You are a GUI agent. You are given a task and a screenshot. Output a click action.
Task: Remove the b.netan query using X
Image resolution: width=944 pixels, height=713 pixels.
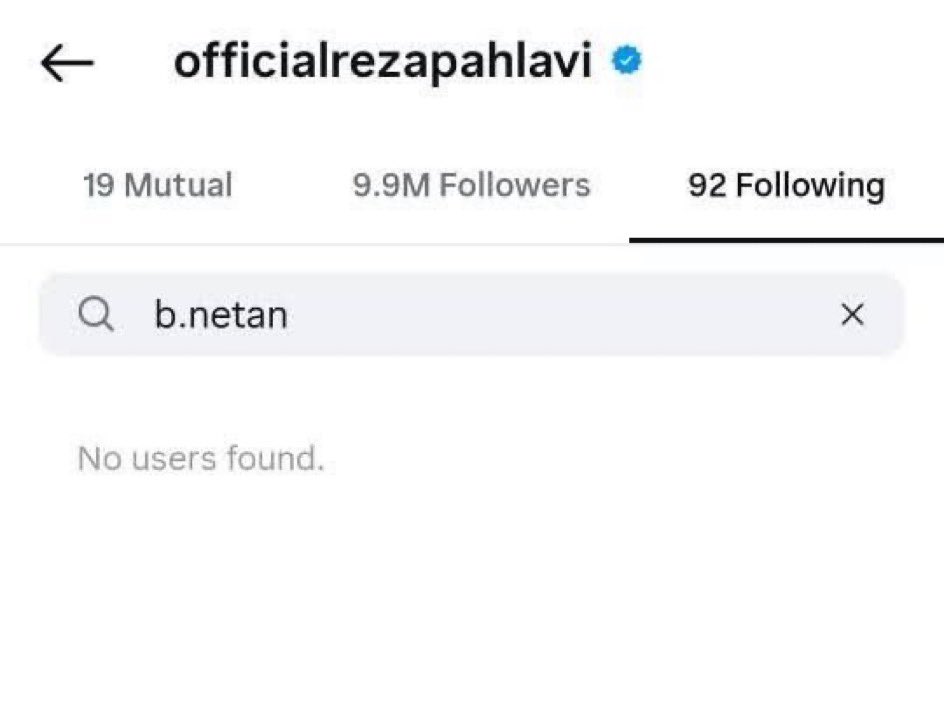click(852, 314)
